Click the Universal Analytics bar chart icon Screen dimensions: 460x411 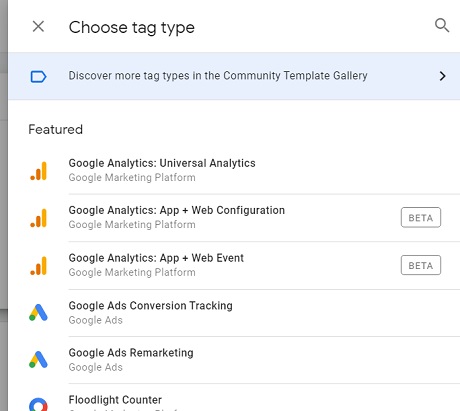click(39, 171)
